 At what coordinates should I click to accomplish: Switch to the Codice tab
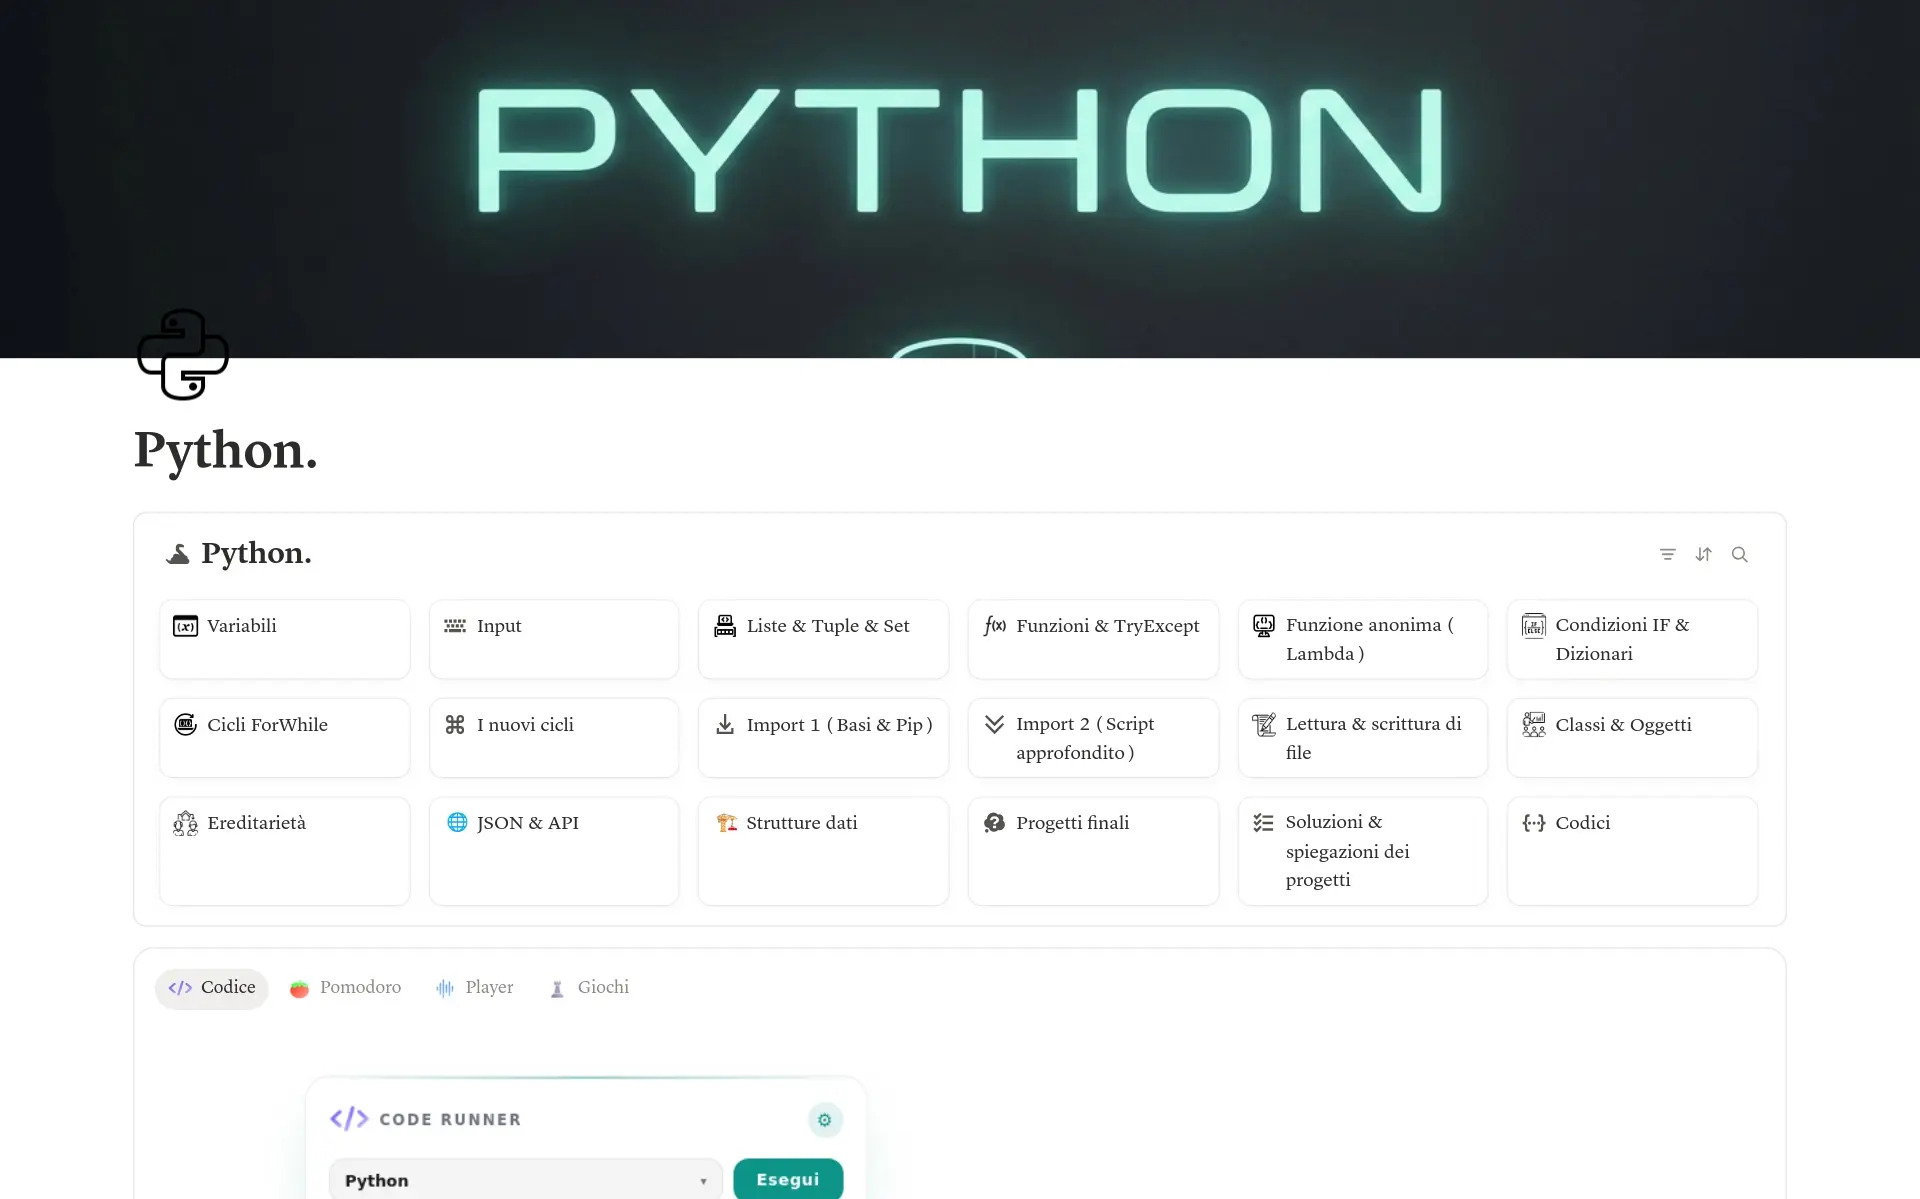pos(212,988)
